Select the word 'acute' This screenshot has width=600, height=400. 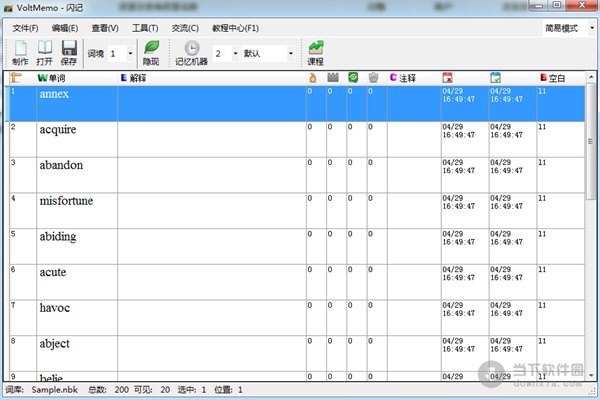(x=53, y=272)
